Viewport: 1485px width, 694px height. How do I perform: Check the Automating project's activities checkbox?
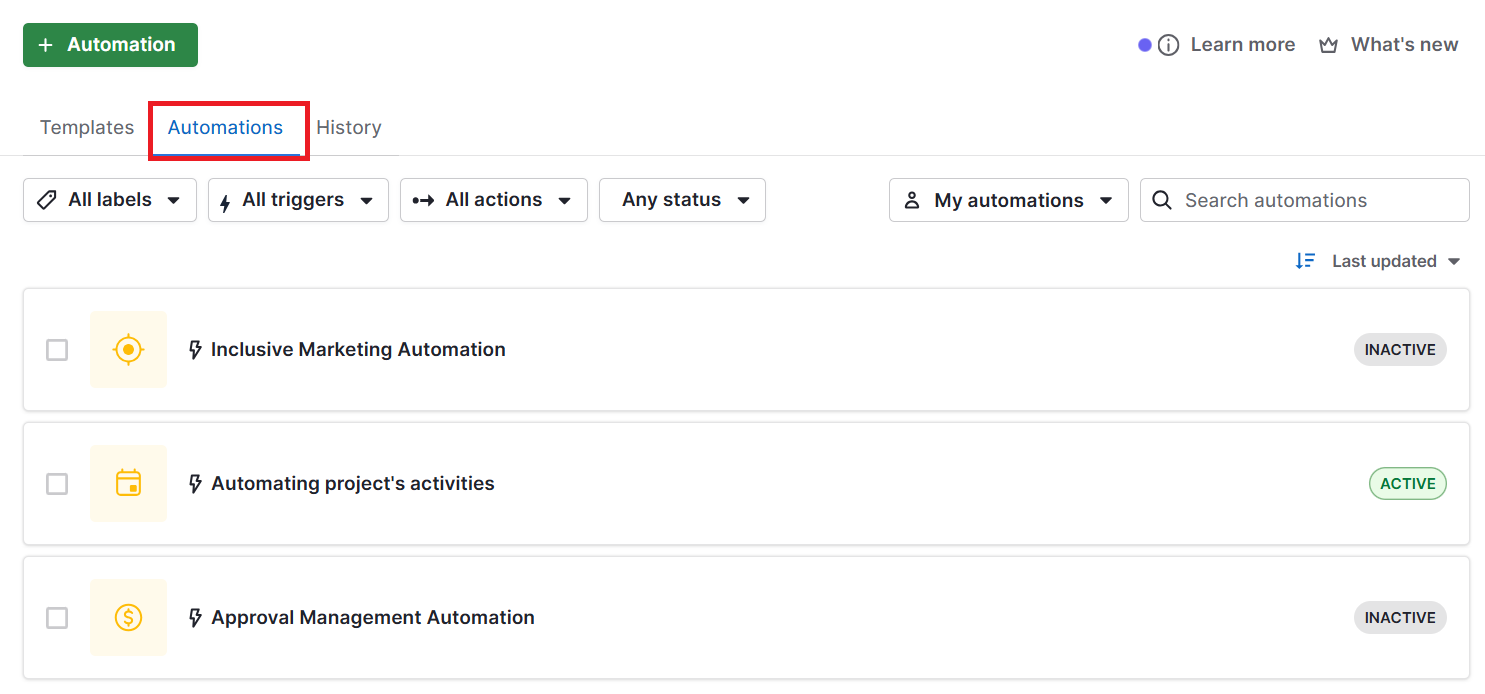point(57,484)
